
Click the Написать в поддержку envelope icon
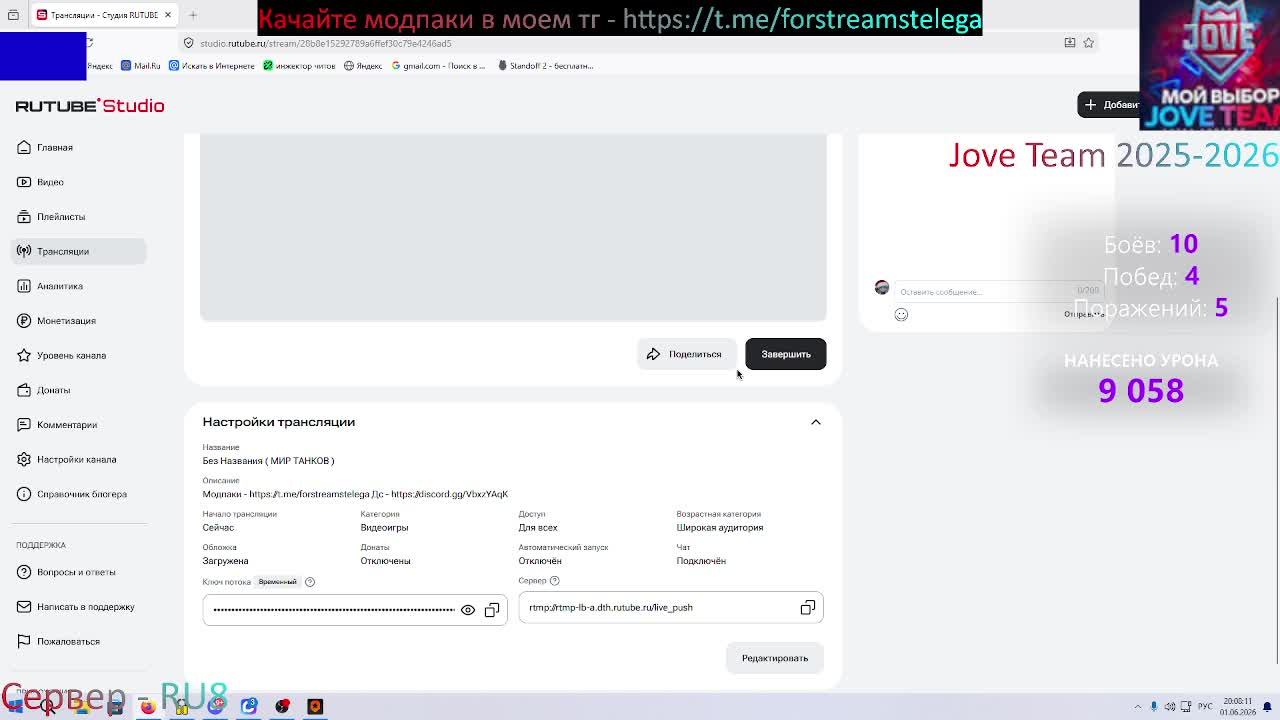point(24,606)
